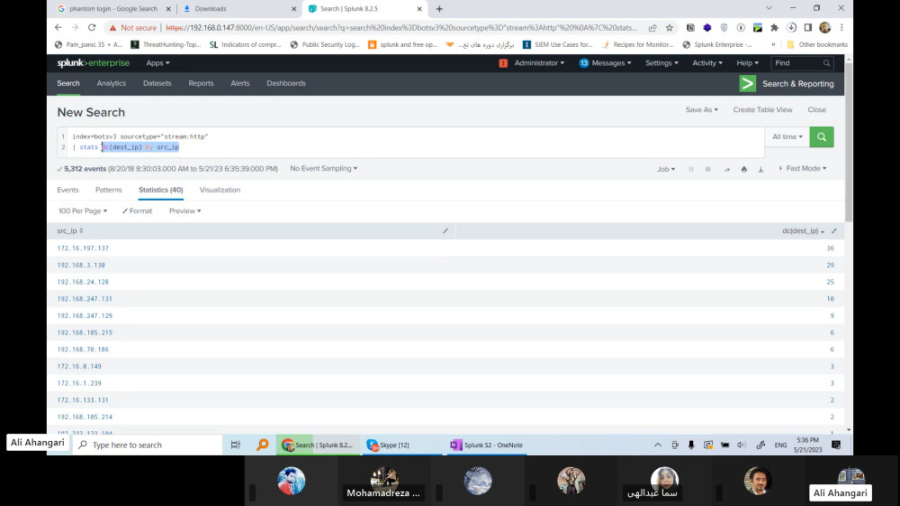This screenshot has height=506, width=900.
Task: Click the Create Table View button
Action: click(x=762, y=110)
